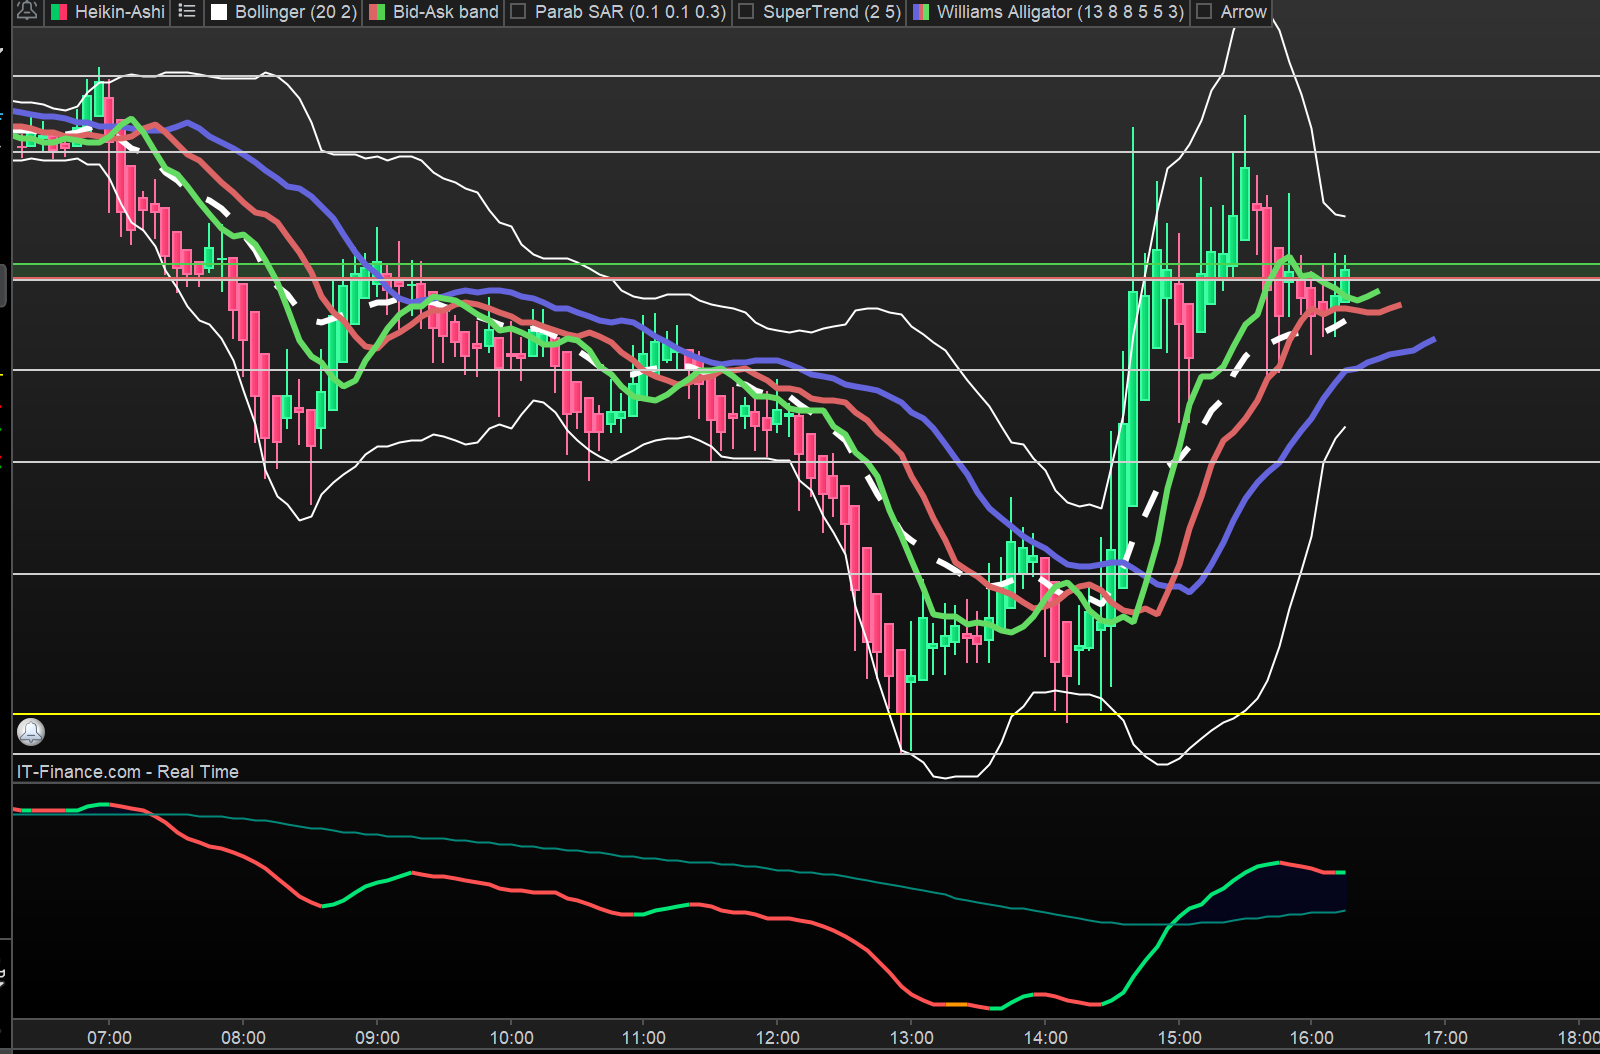Select the Williams Alligator indicator label
This screenshot has height=1054, width=1600.
[x=1060, y=12]
